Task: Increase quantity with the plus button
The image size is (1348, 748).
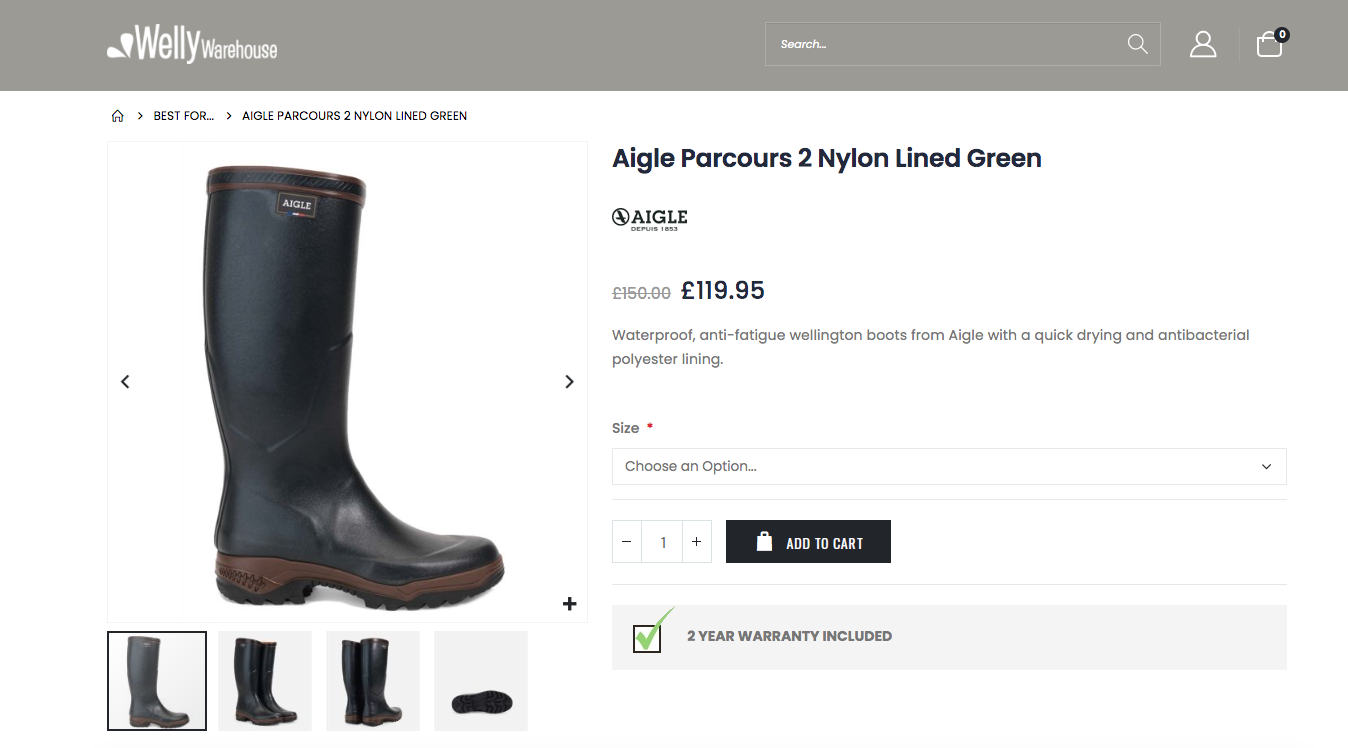Action: click(x=696, y=542)
